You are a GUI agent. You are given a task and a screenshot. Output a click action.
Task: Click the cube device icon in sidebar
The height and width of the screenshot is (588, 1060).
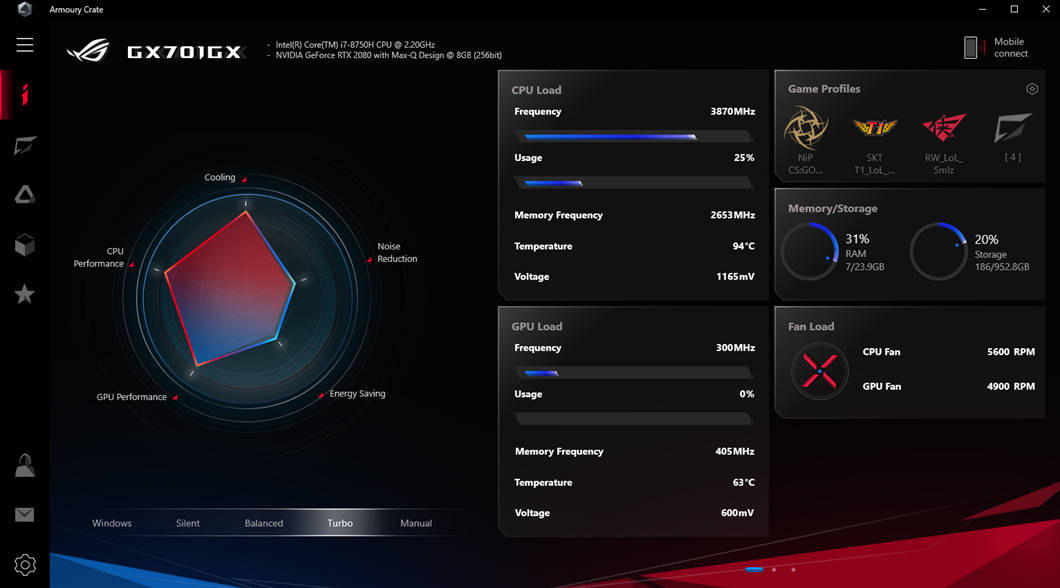point(24,245)
